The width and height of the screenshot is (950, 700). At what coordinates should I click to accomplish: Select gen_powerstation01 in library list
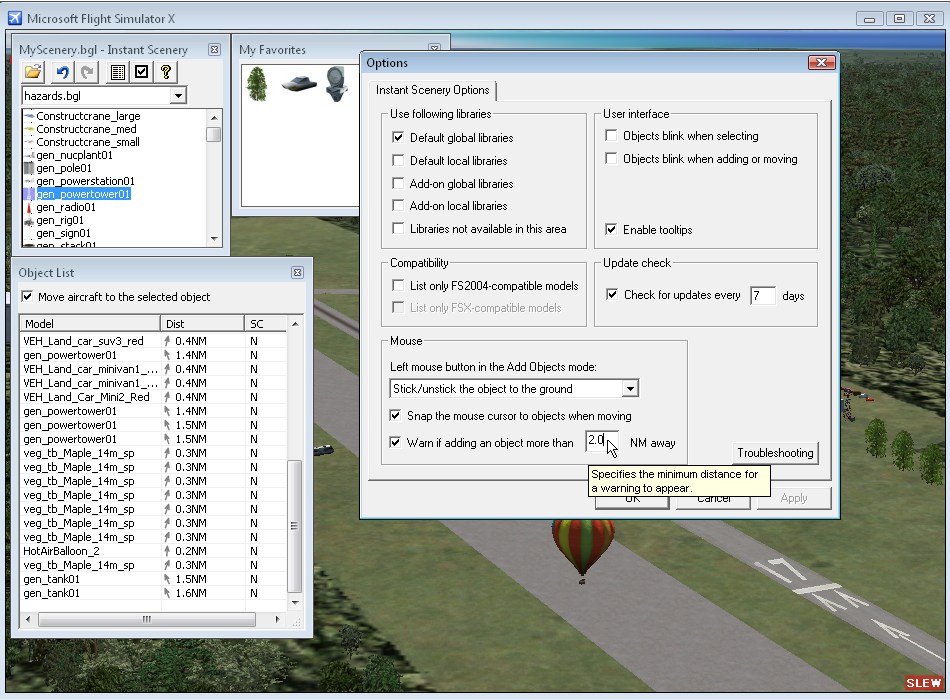click(85, 181)
